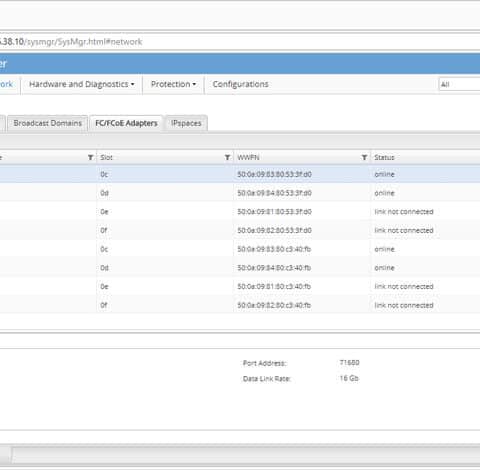This screenshot has width=480, height=470.
Task: Select WWPN 50:0a:09:83:80:c3:40:fb cell
Action: coord(274,249)
